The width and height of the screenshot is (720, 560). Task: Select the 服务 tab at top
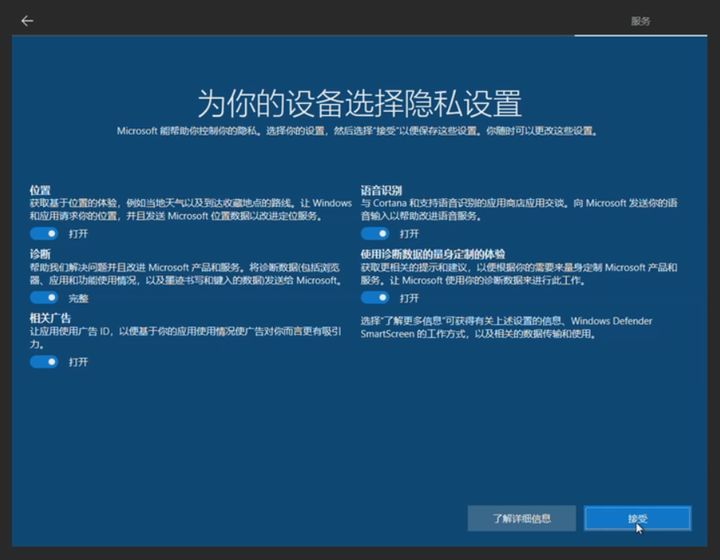coord(640,21)
